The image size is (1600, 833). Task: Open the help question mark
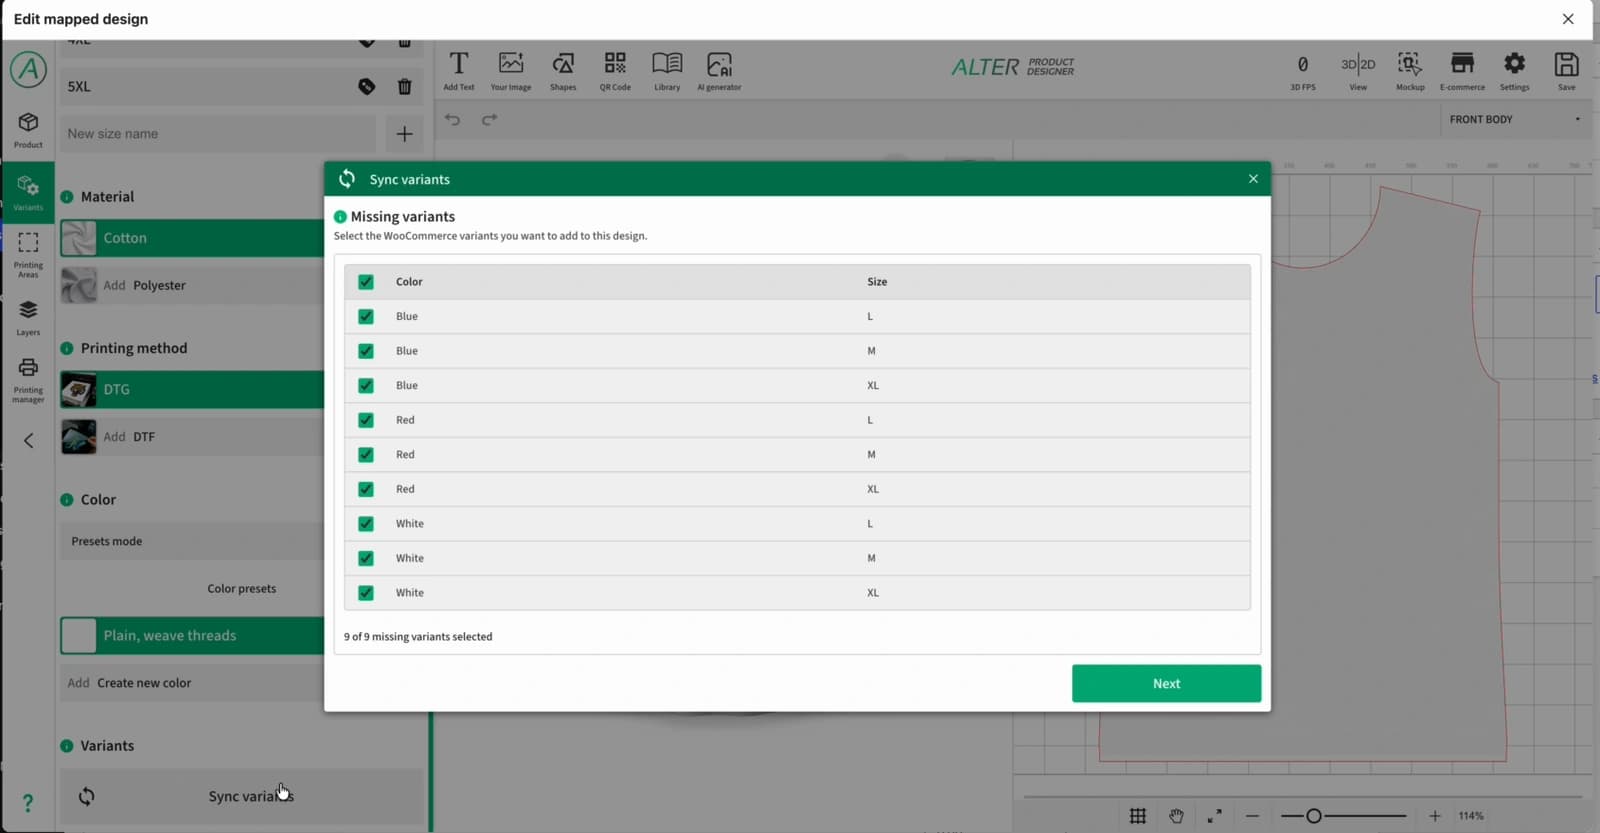tap(28, 803)
